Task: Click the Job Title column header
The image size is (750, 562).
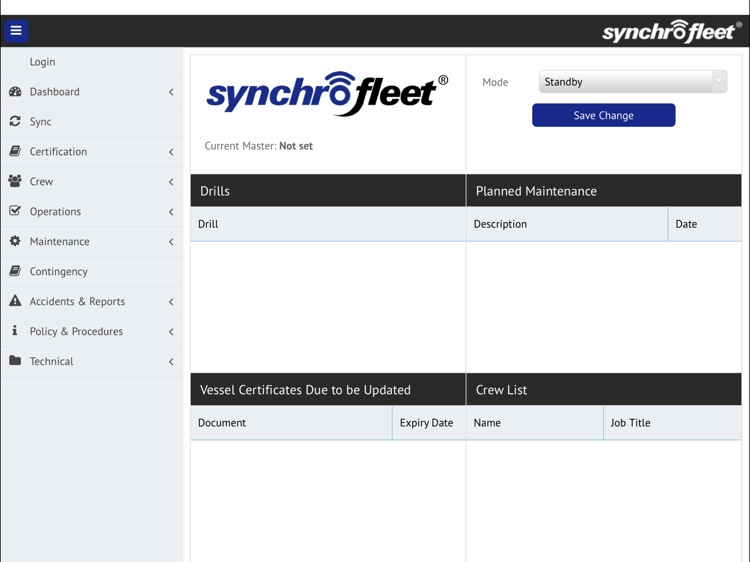Action: (673, 423)
